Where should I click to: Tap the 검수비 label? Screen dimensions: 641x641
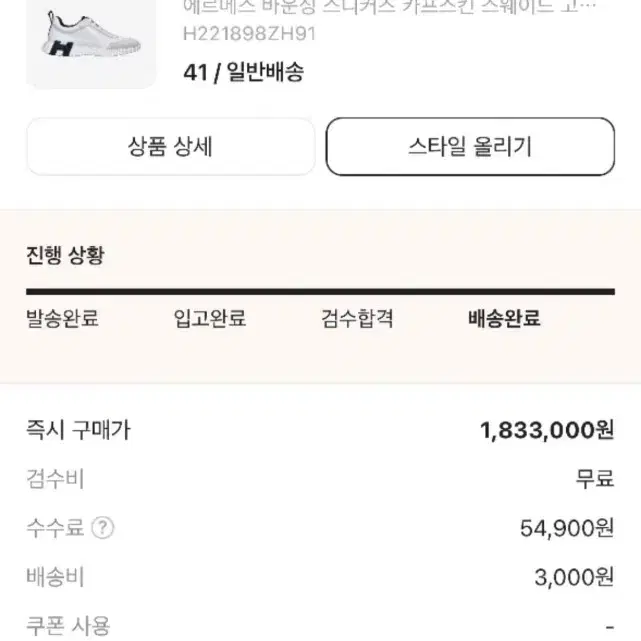coord(55,479)
